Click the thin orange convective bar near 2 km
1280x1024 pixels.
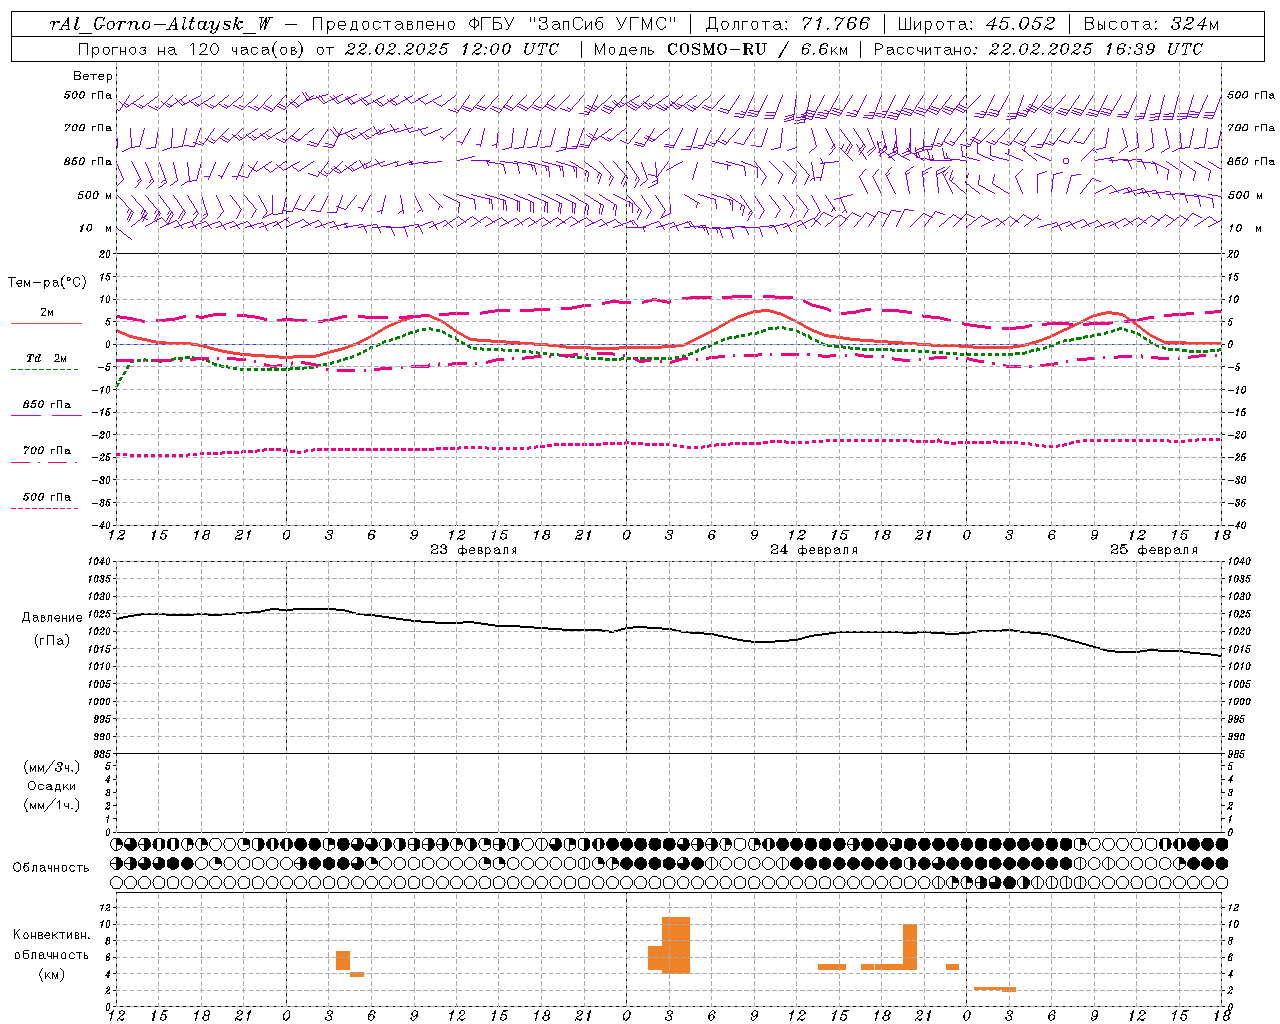click(995, 989)
